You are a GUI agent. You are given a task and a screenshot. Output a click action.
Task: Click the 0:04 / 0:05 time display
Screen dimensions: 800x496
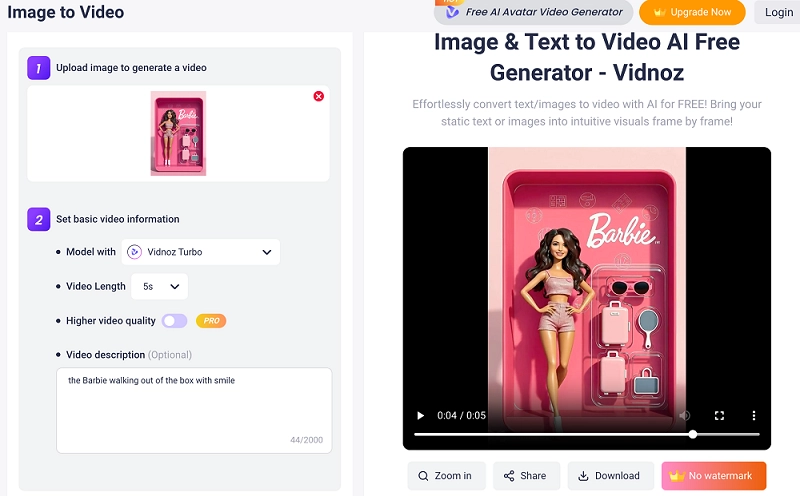click(x=461, y=415)
